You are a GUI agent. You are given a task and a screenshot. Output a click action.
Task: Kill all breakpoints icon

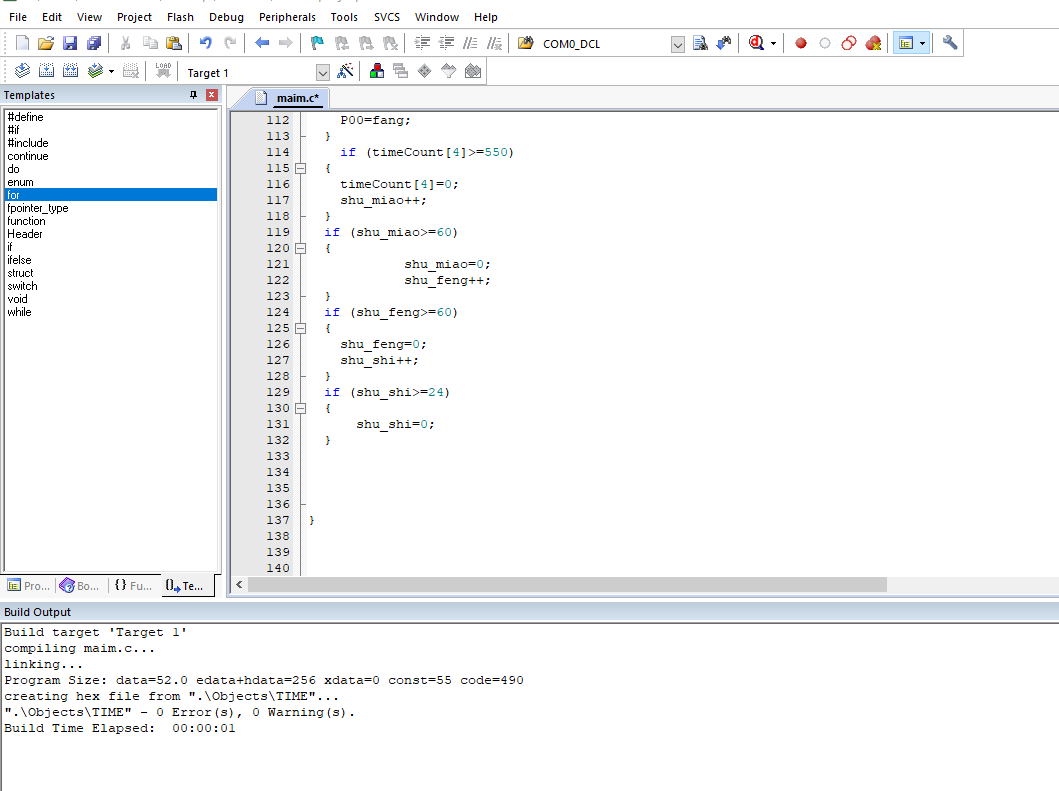coord(873,43)
